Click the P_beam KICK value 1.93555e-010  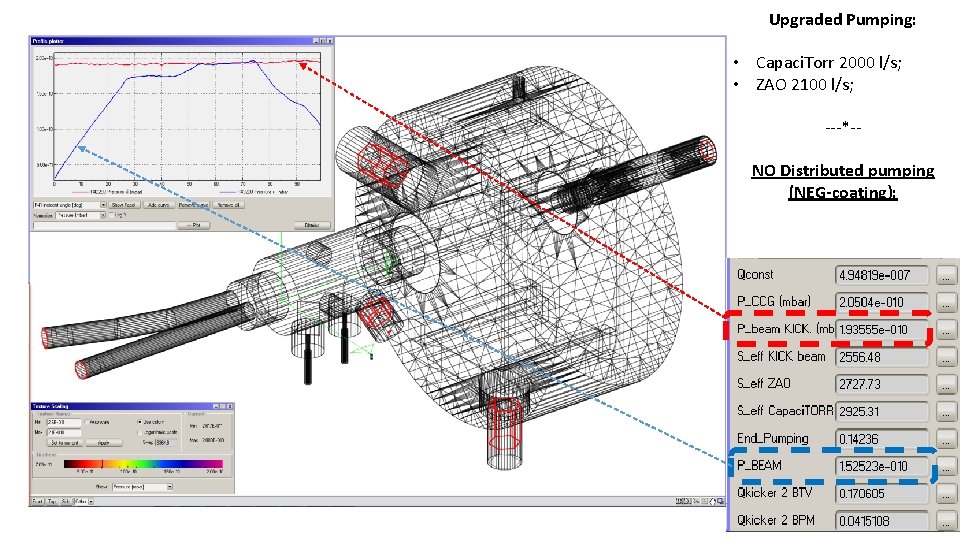(x=882, y=329)
